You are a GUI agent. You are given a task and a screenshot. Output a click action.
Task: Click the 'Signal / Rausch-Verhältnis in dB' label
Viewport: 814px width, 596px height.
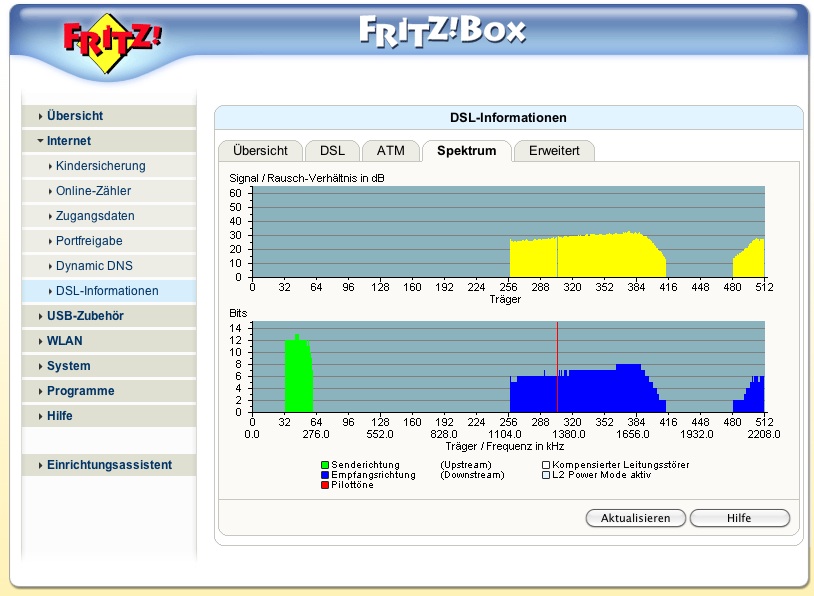click(307, 178)
